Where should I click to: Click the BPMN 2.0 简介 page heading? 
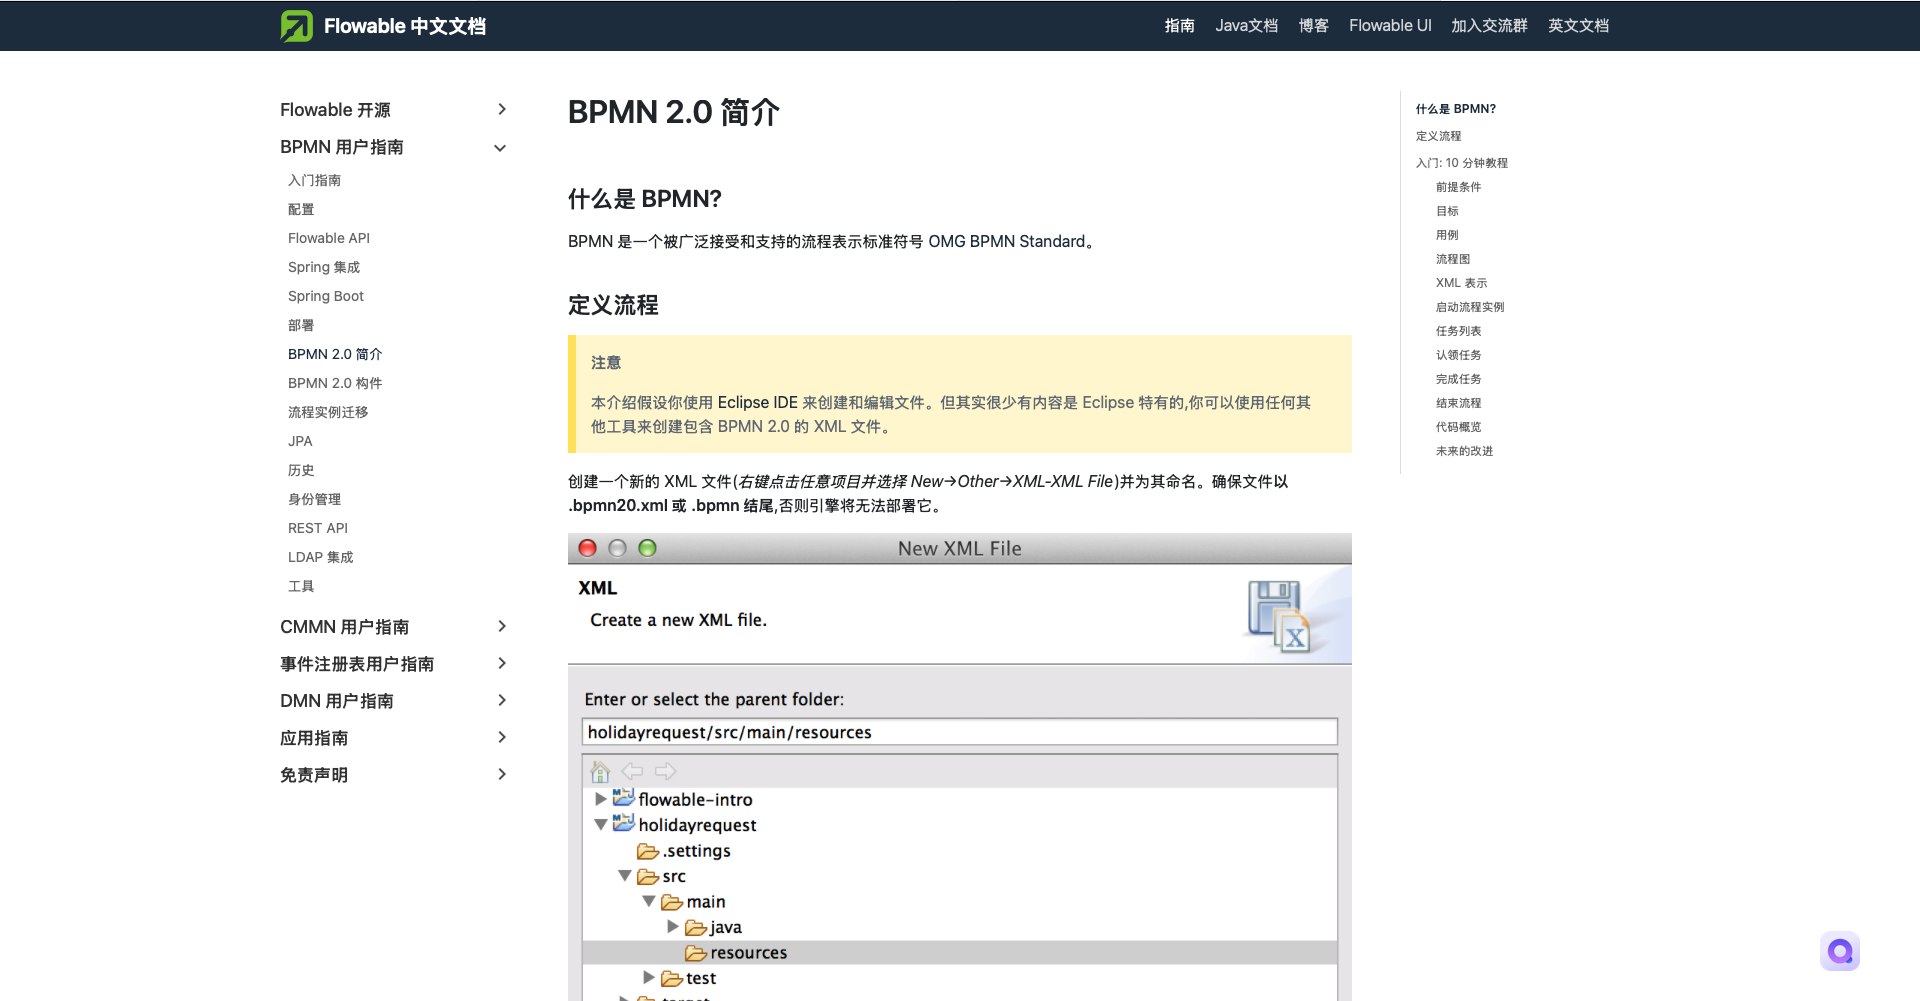tap(674, 112)
